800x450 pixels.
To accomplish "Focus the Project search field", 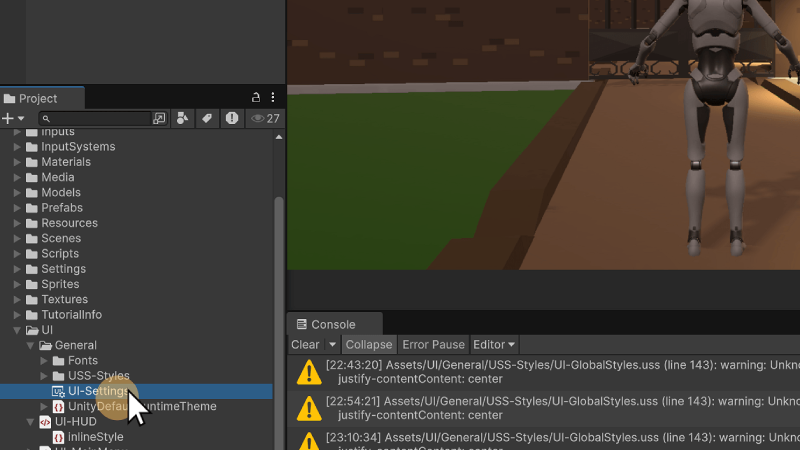I will (x=95, y=118).
